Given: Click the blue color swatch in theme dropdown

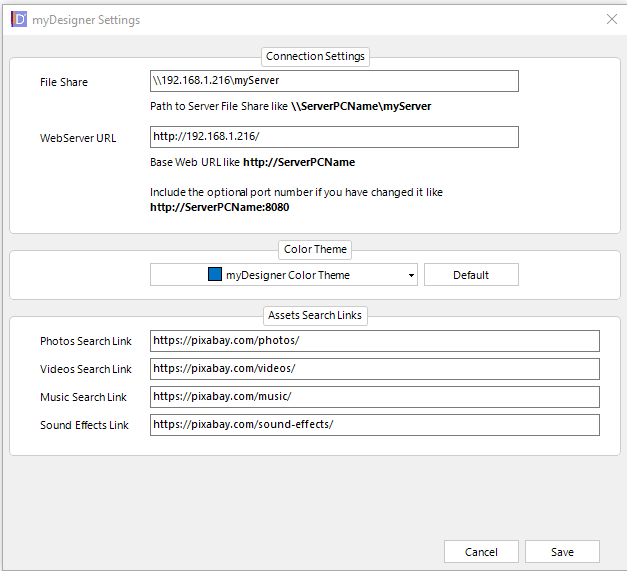Looking at the screenshot, I should 215,274.
